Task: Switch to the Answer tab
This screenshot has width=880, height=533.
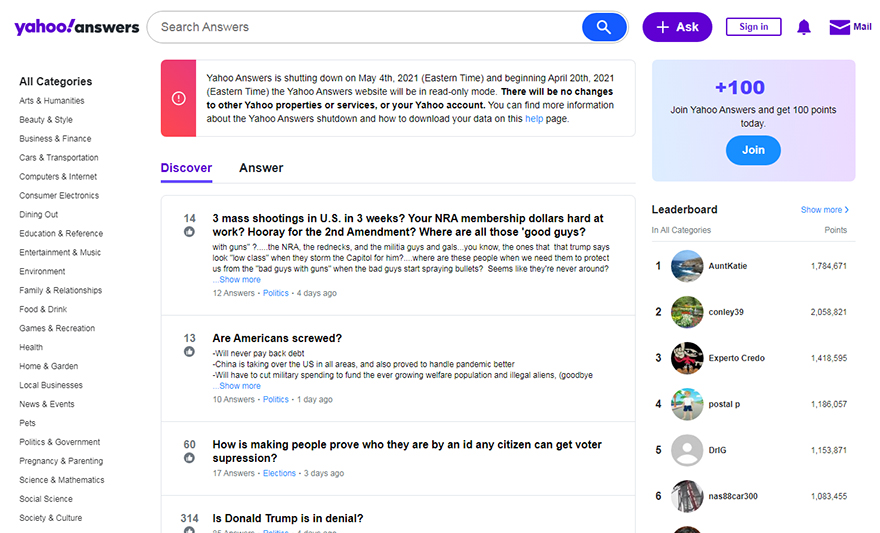Action: pyautogui.click(x=261, y=168)
